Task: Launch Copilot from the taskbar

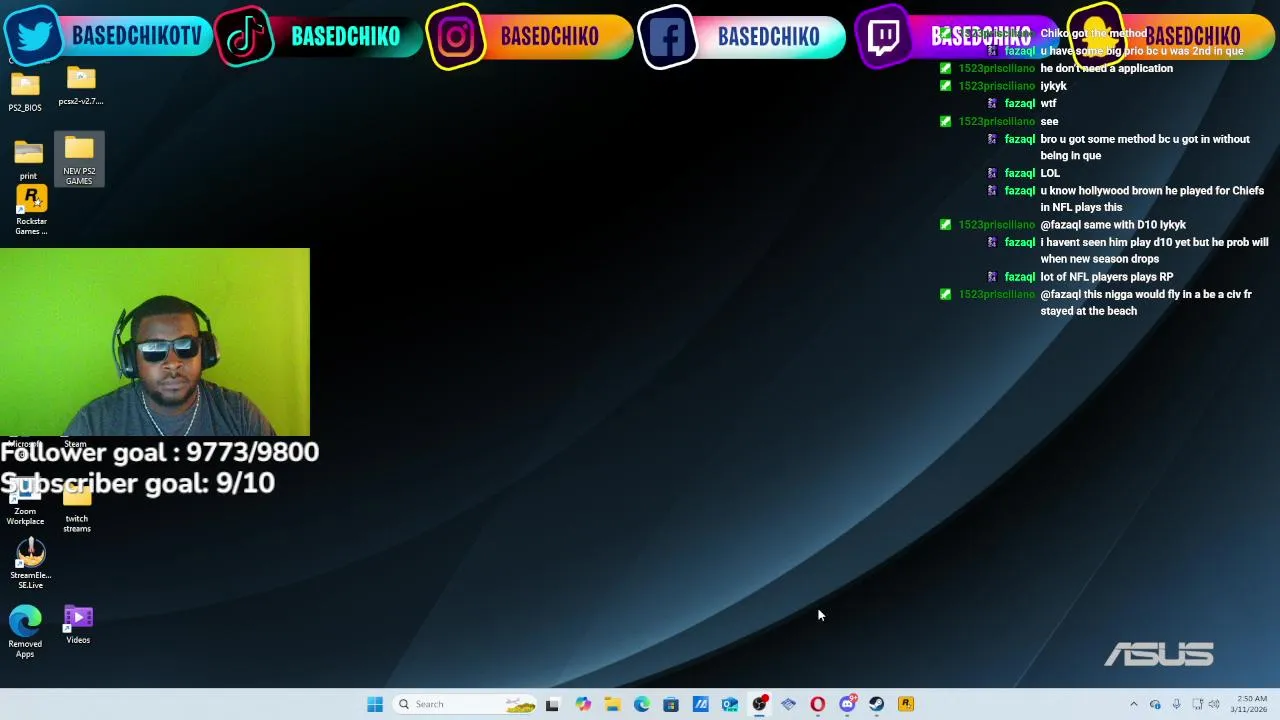Action: pyautogui.click(x=583, y=704)
